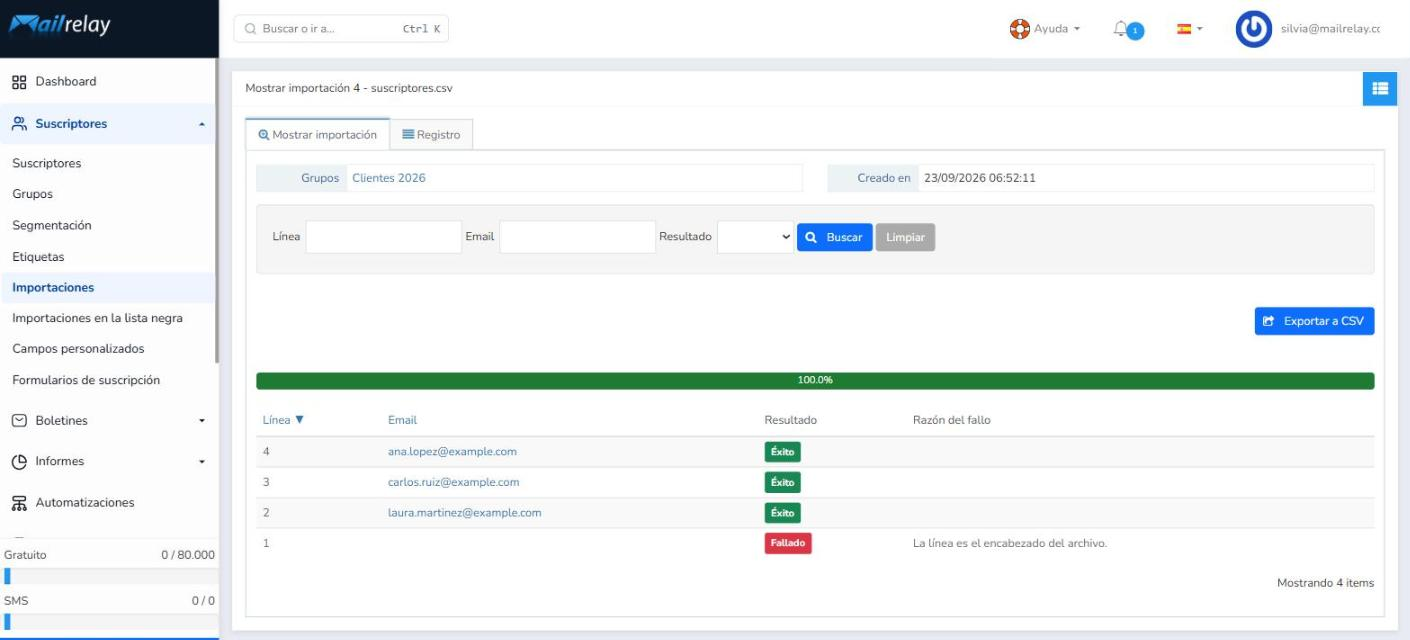
Task: Click the magnifier icon in search box
Action: 250,29
